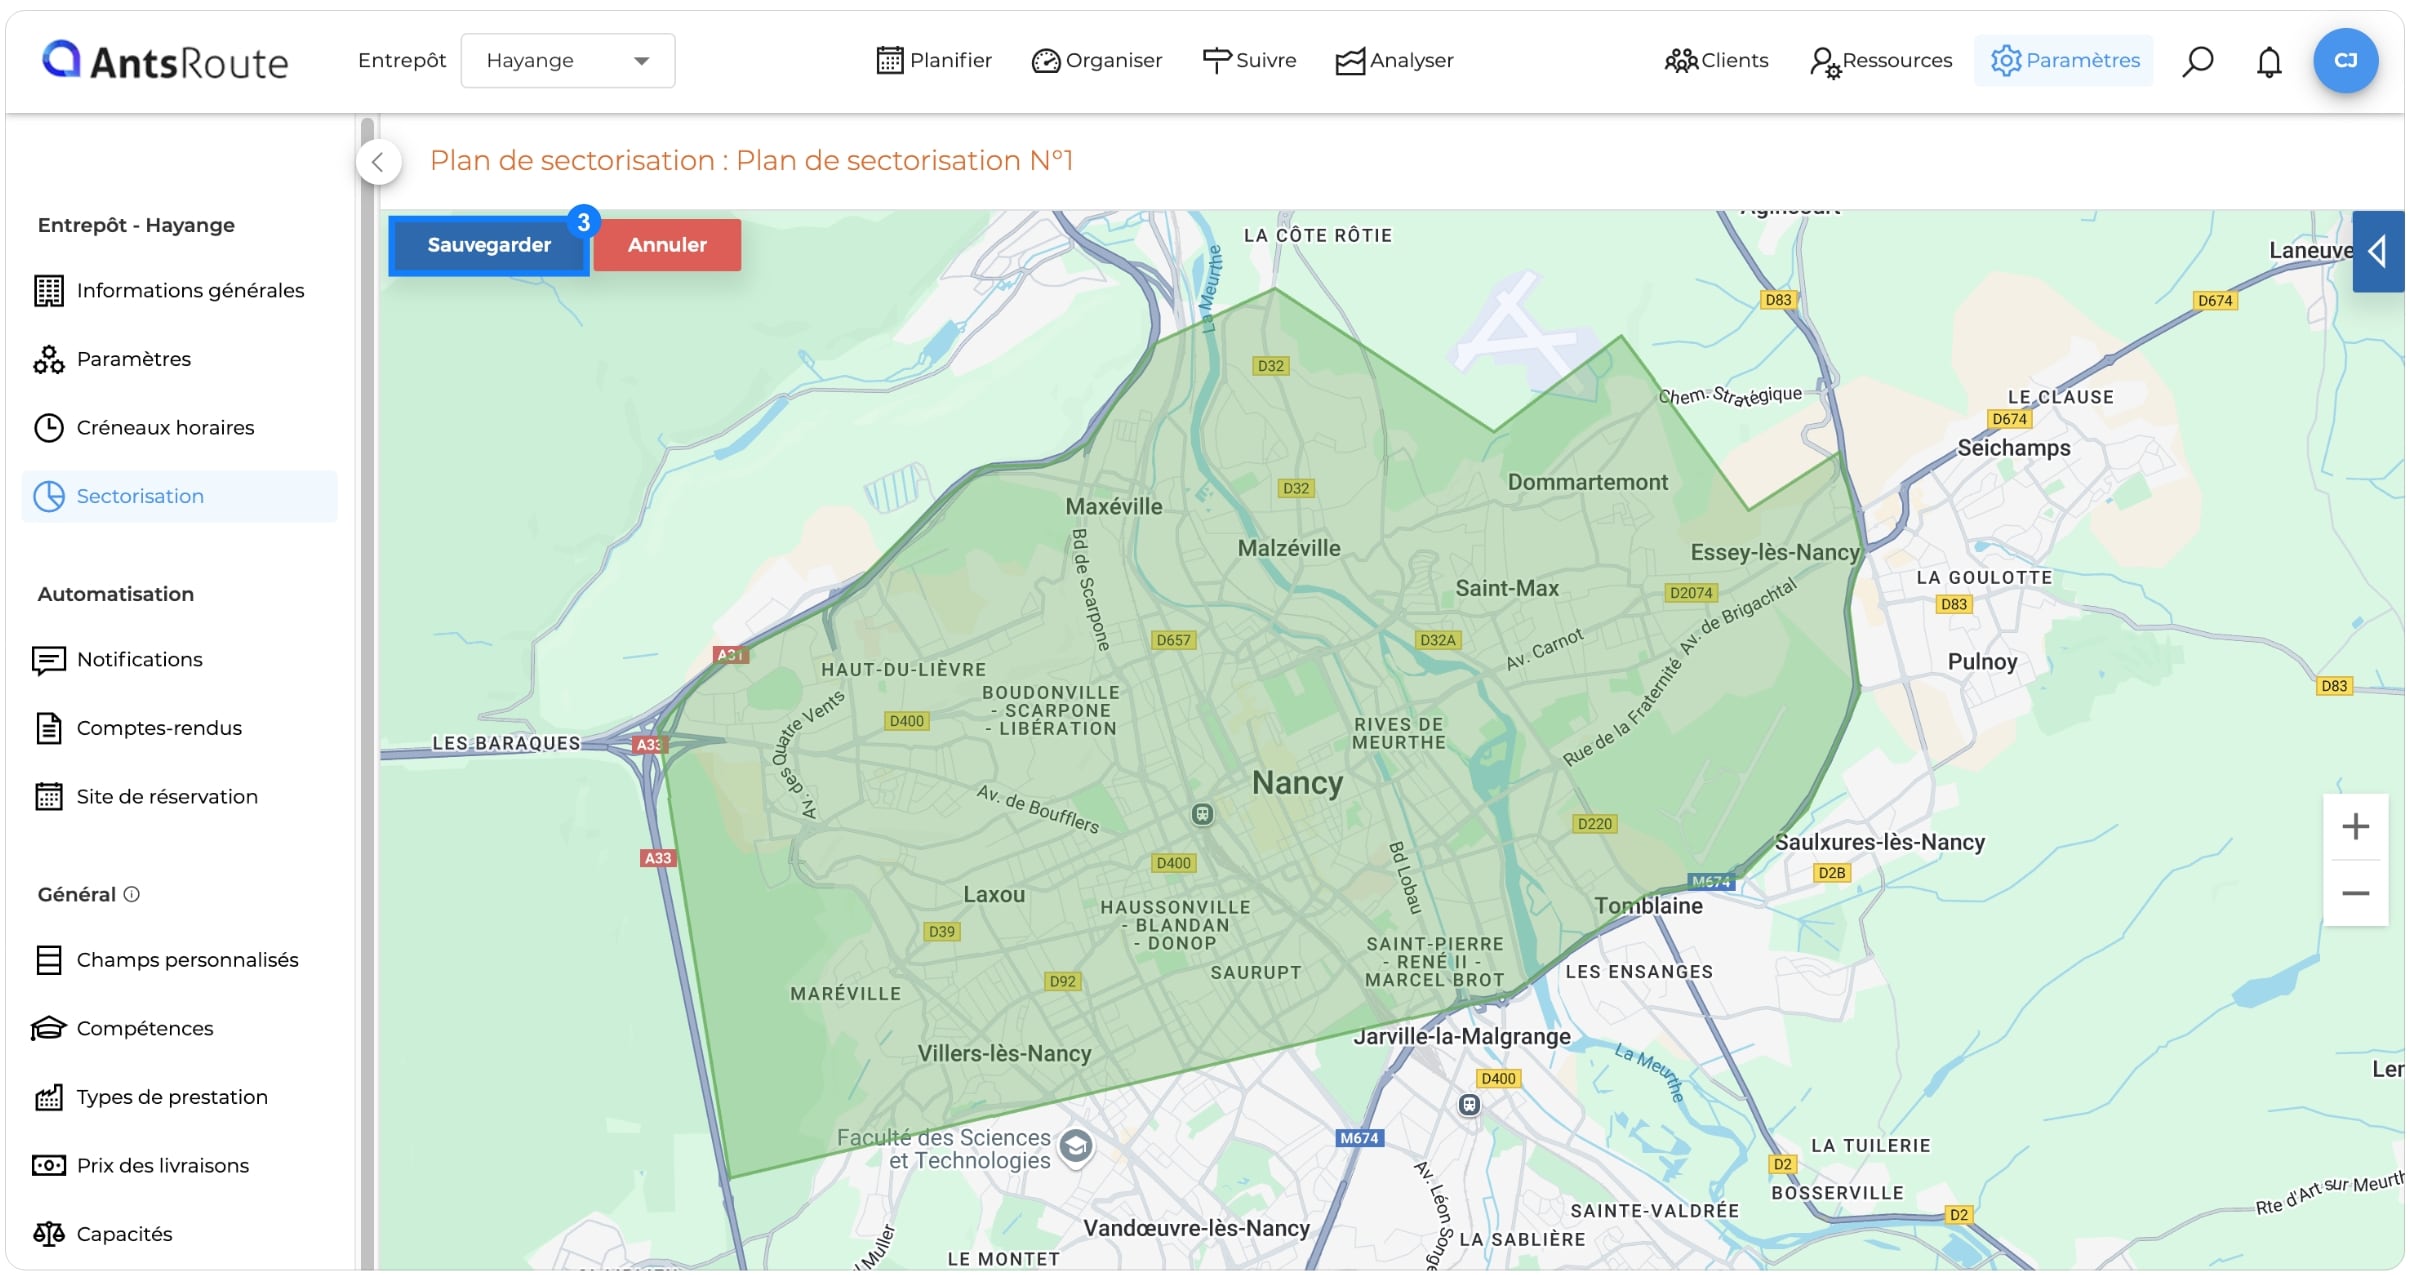Click the Types de prestation factory icon
This screenshot has height=1275, width=2410.
click(x=48, y=1097)
